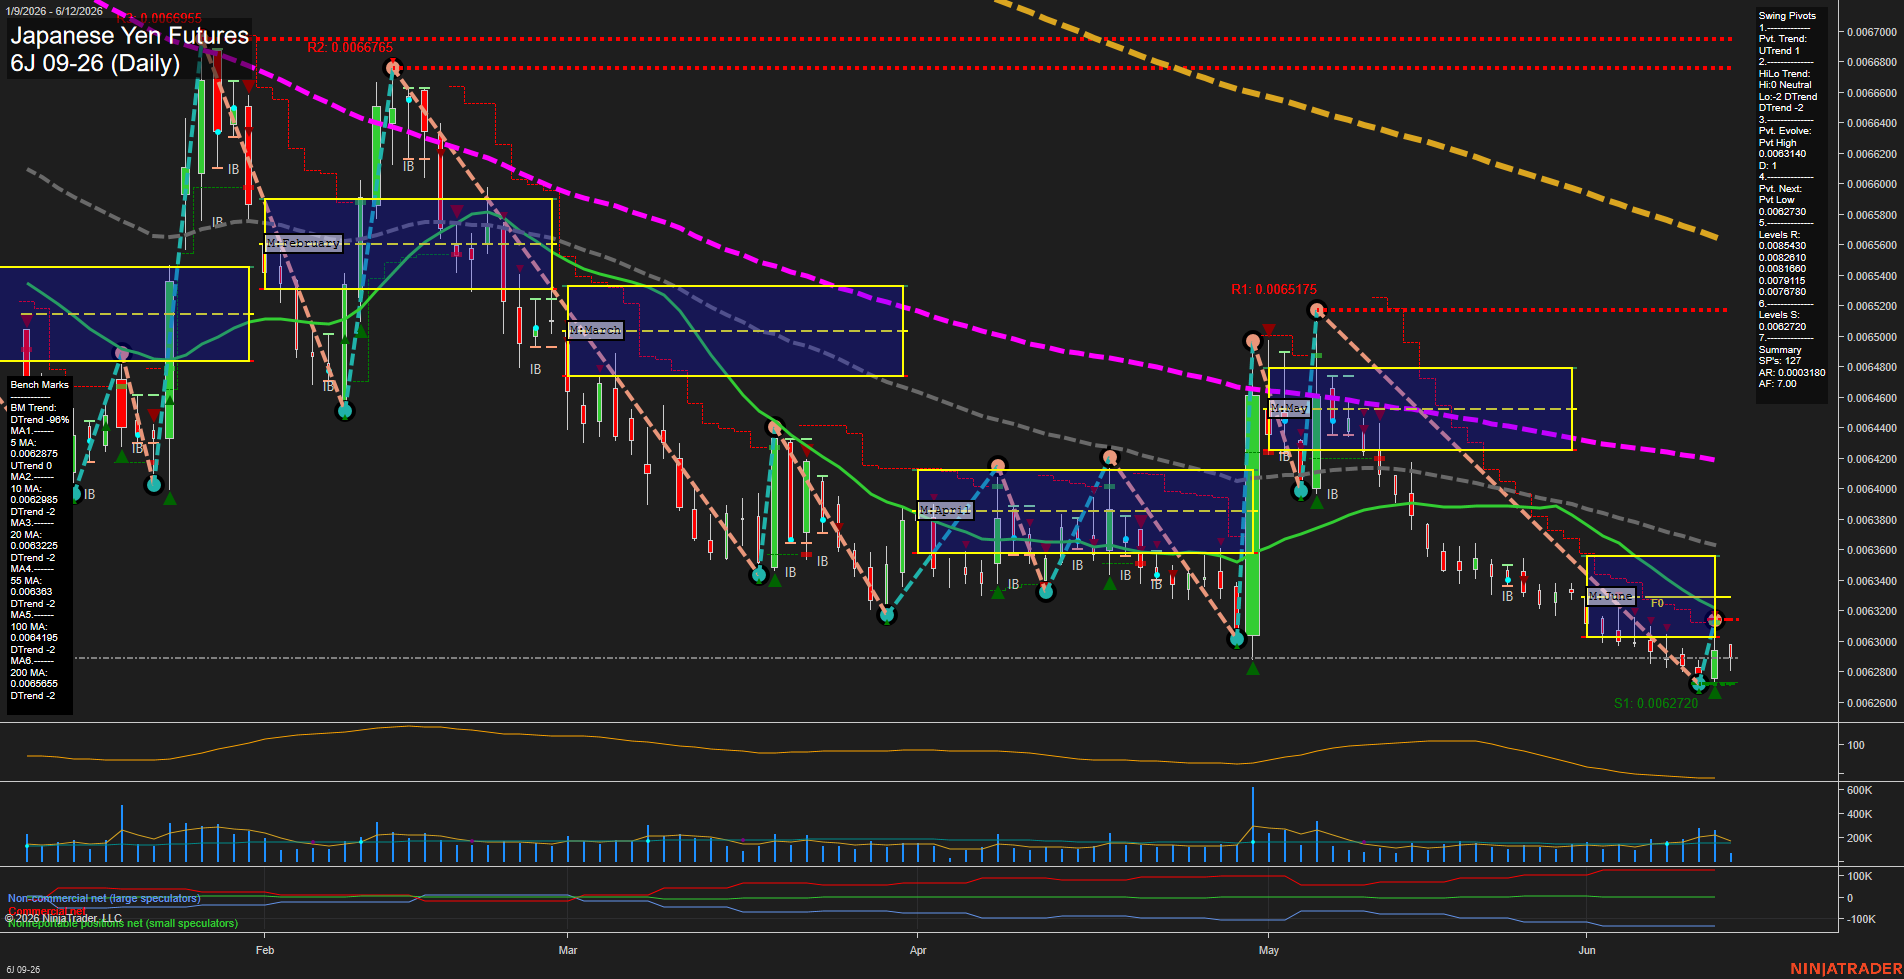Select the 0.0064000 price axis label
The height and width of the screenshot is (979, 1904).
click(1871, 489)
